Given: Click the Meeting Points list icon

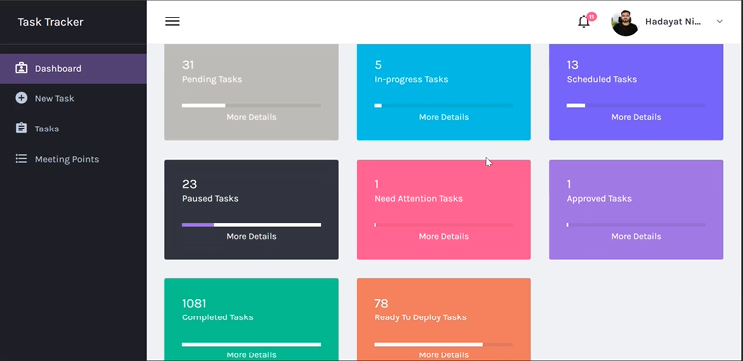Looking at the screenshot, I should click(x=21, y=159).
